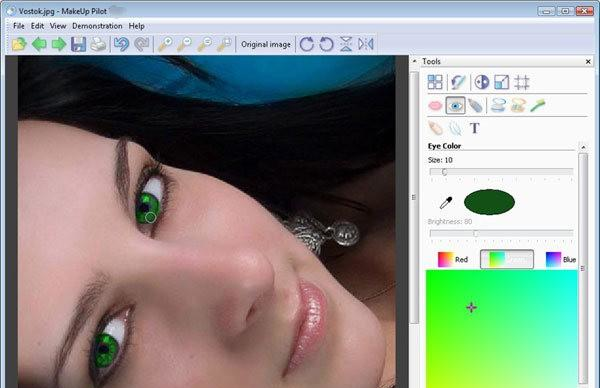Screen dimensions: 600x388
Task: Go to next image with green right arrow
Action: (x=59, y=44)
